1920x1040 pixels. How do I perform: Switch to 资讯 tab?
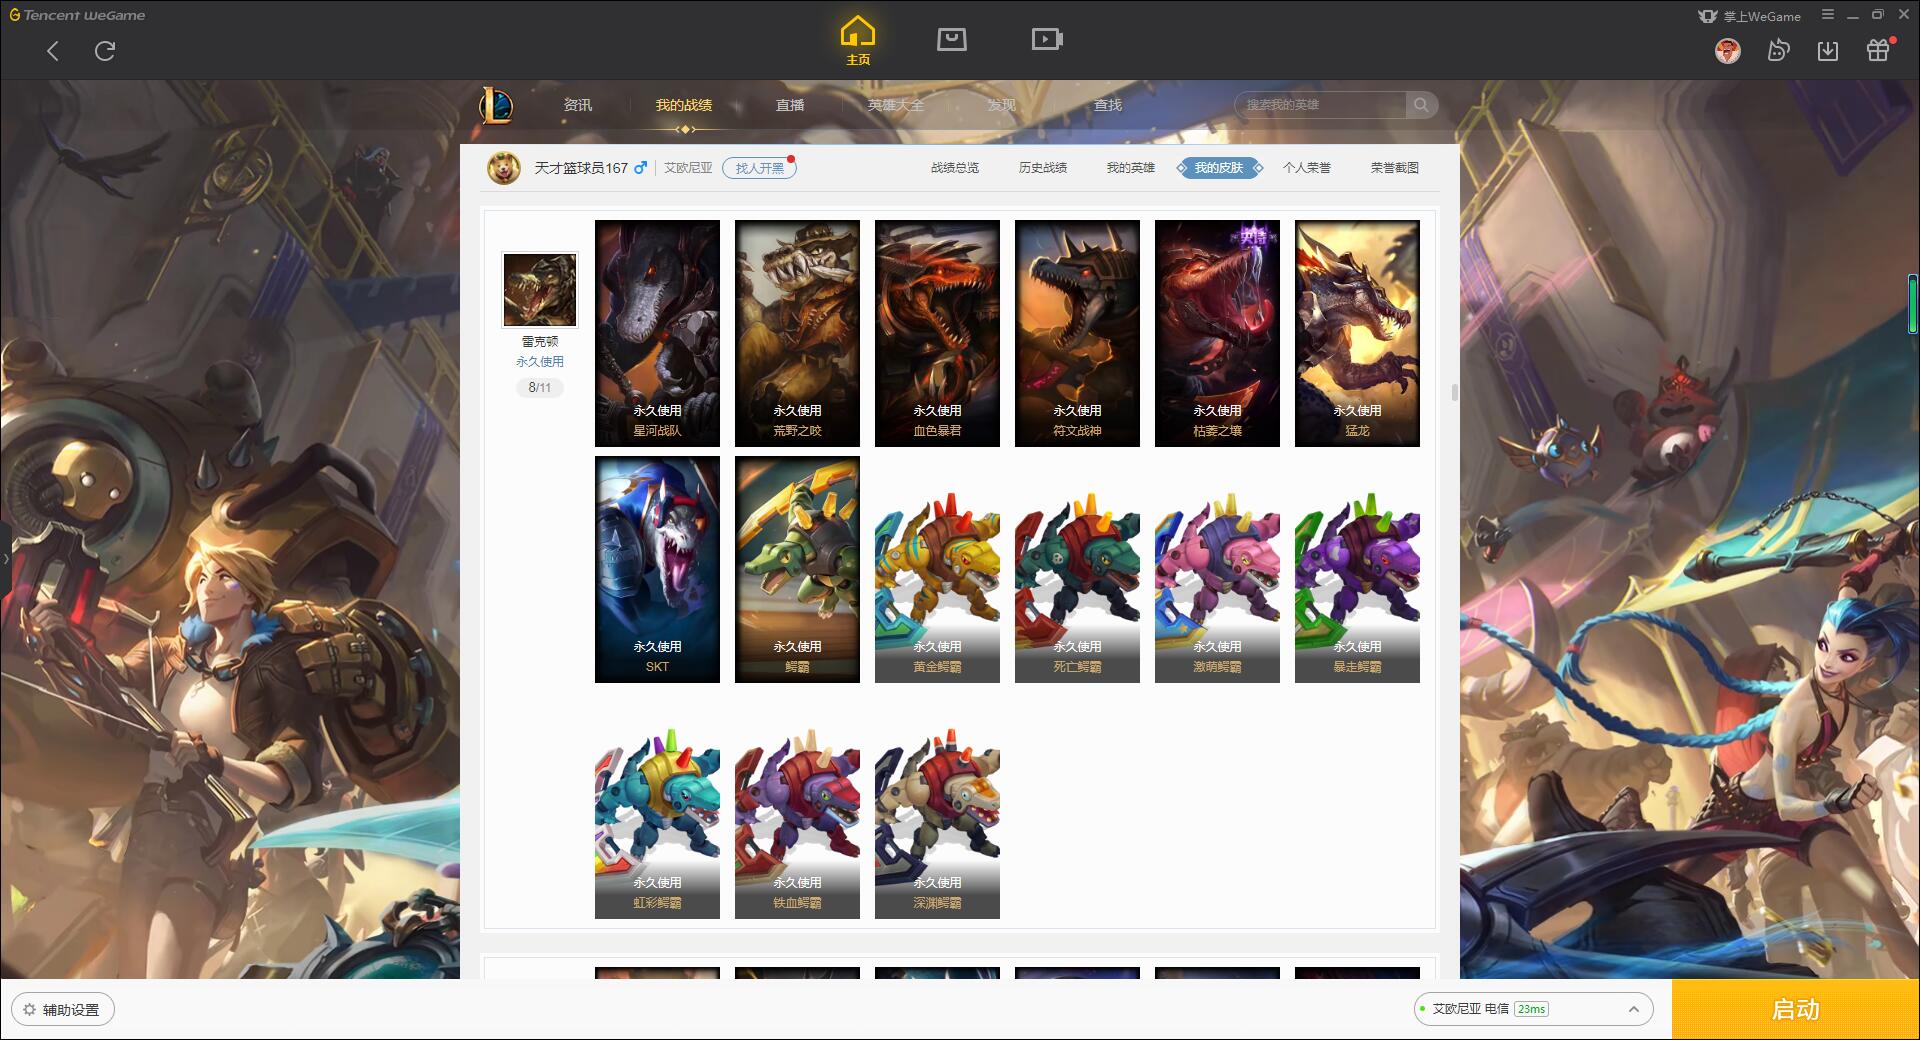click(x=577, y=105)
